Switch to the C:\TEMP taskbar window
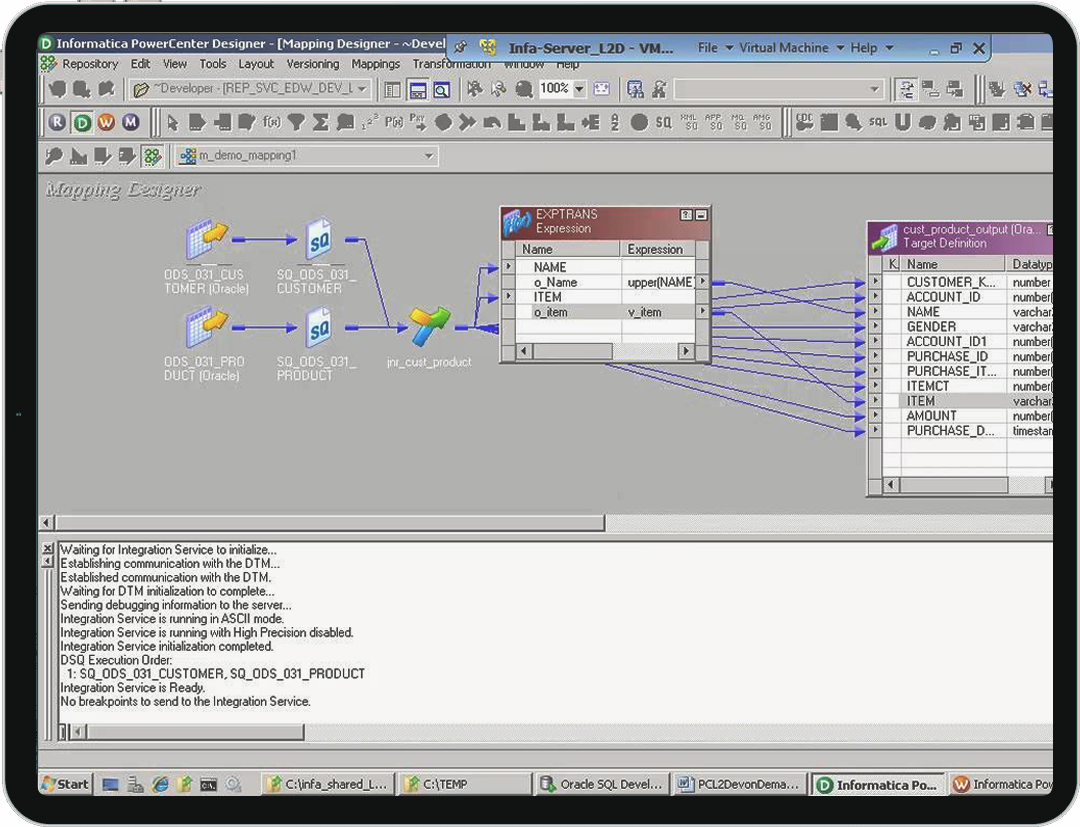Image resolution: width=1080 pixels, height=827 pixels. coord(465,784)
